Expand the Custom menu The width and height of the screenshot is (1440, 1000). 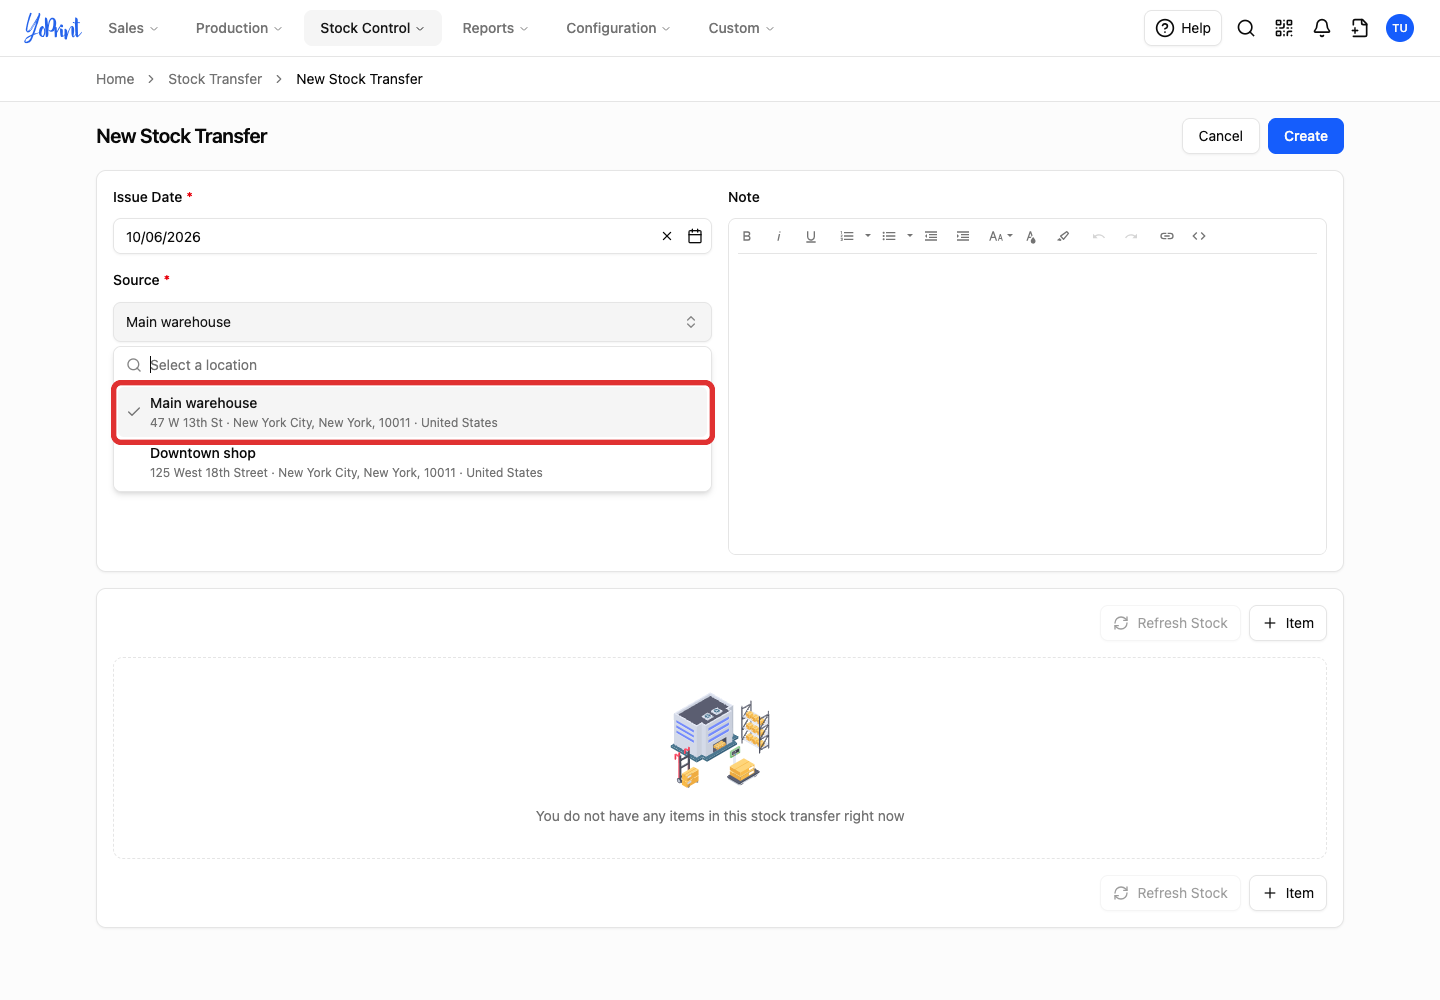pyautogui.click(x=741, y=28)
